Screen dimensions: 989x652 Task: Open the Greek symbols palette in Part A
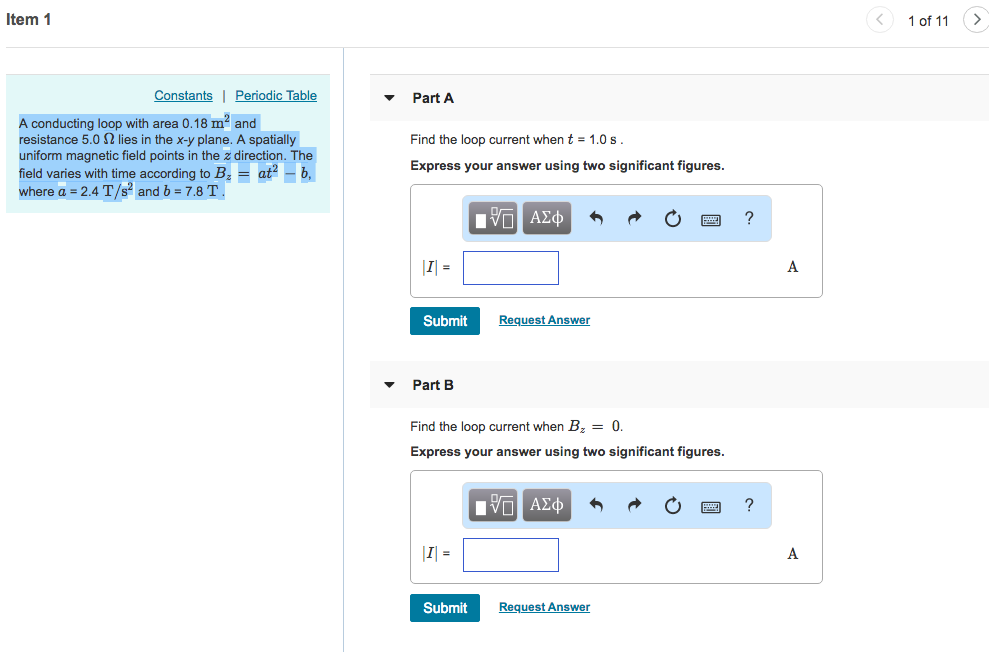[546, 218]
